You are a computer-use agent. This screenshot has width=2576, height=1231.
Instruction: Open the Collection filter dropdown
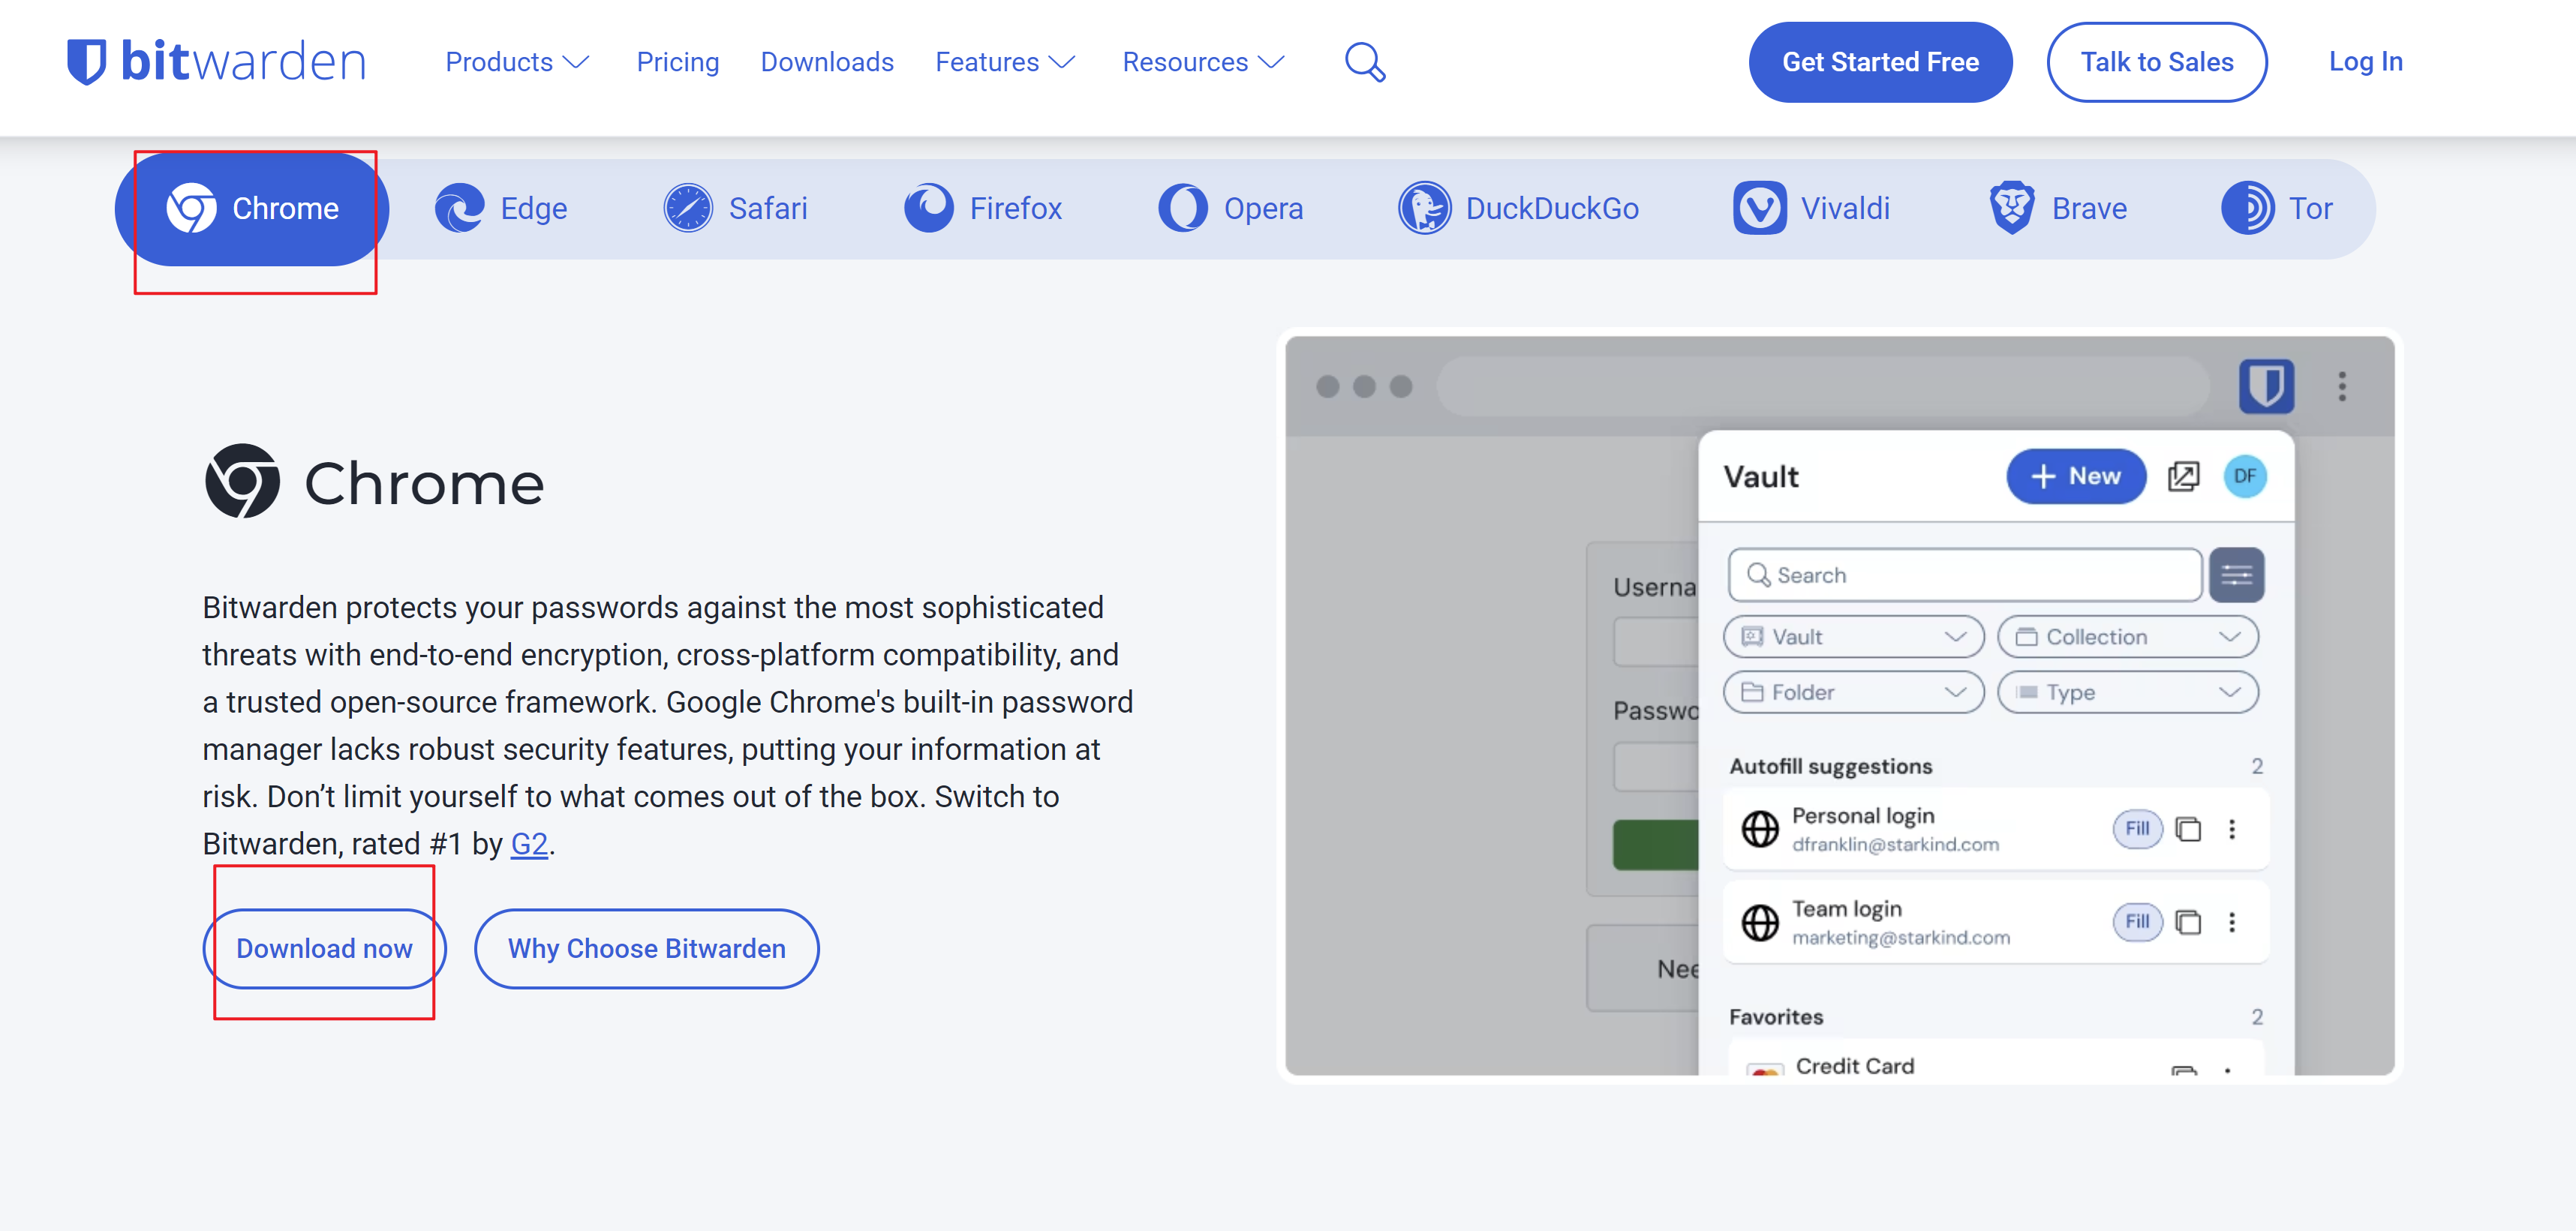pos(2128,637)
